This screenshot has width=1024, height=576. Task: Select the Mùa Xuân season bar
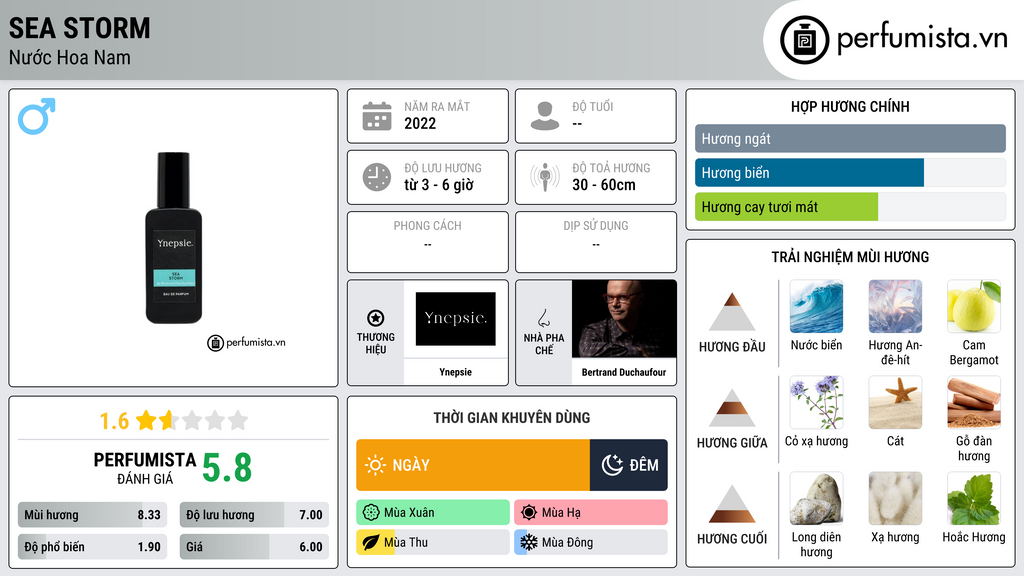click(433, 513)
